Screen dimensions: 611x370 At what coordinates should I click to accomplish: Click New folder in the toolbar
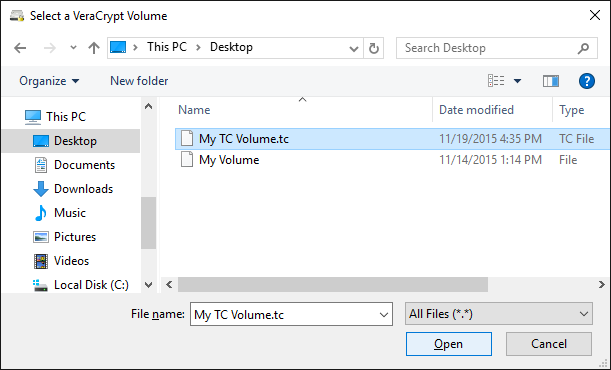coord(139,81)
